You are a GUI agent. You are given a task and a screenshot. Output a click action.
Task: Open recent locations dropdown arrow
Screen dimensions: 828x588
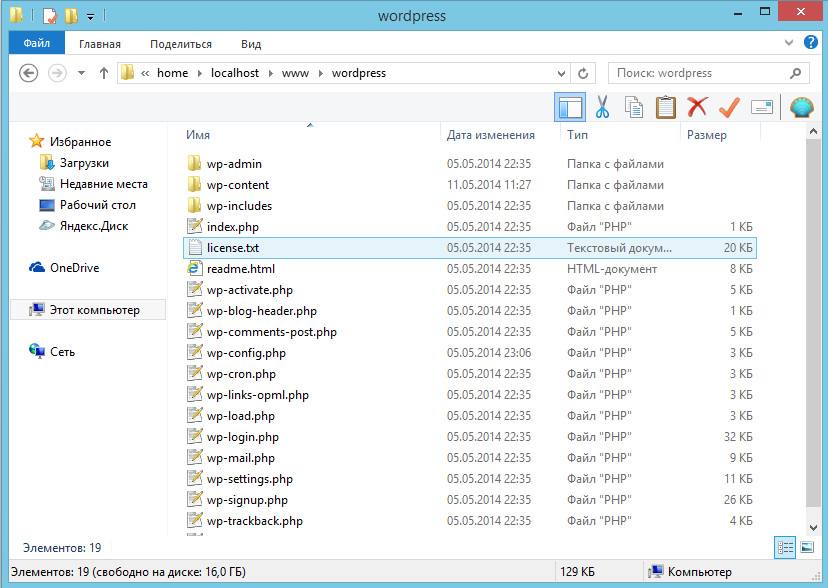click(81, 73)
